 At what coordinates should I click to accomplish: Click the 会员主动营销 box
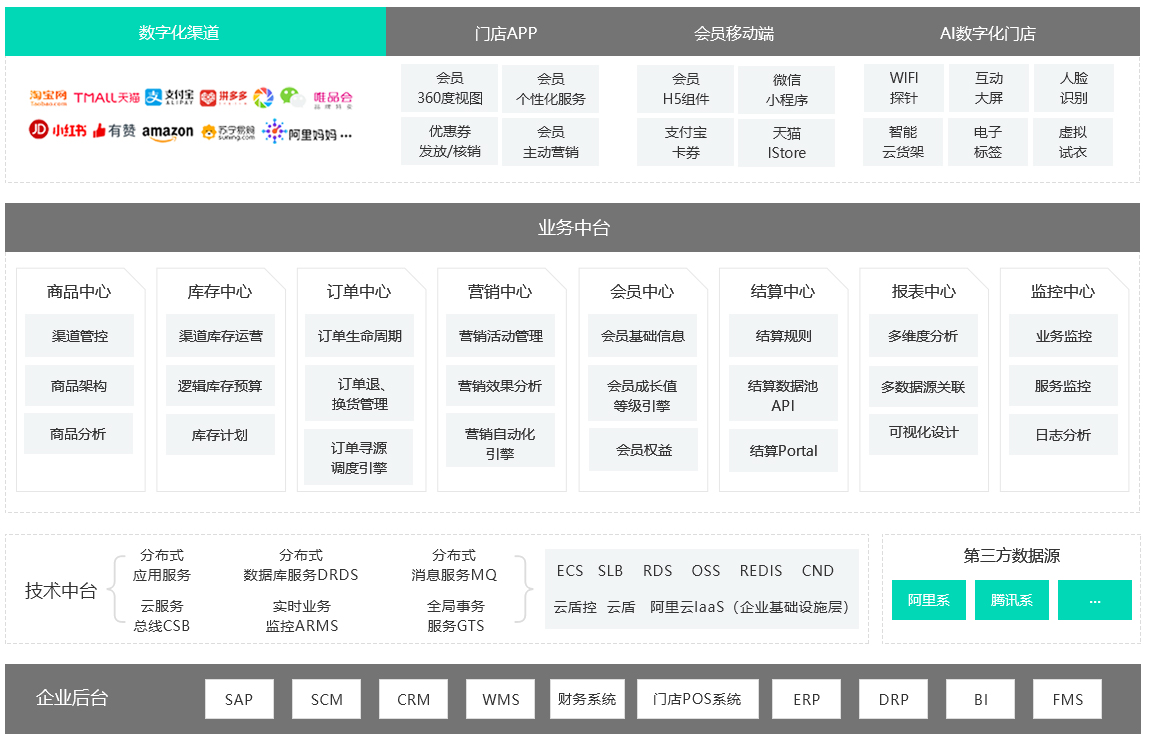tap(550, 142)
